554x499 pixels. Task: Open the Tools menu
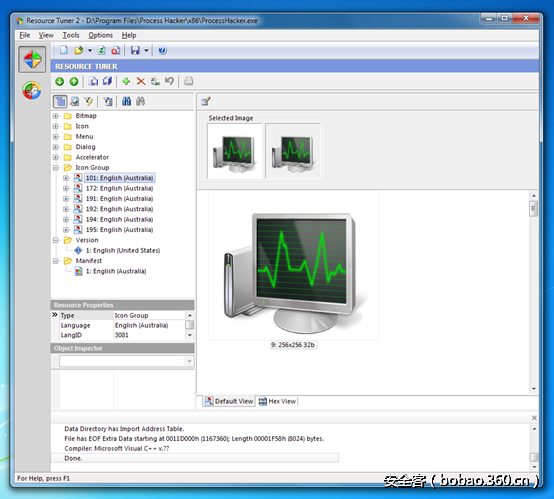point(71,35)
